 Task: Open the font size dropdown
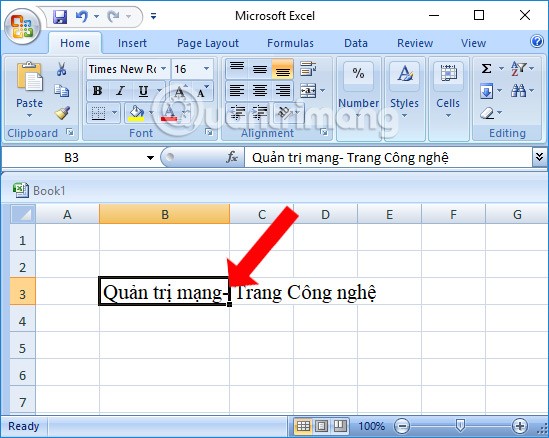tap(206, 69)
